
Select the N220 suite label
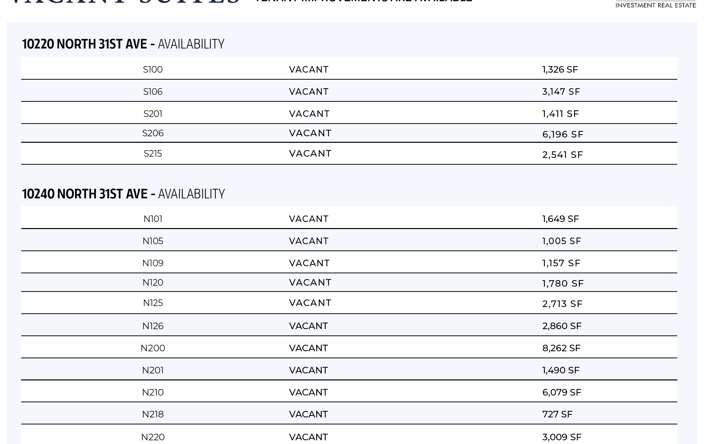pyautogui.click(x=153, y=437)
